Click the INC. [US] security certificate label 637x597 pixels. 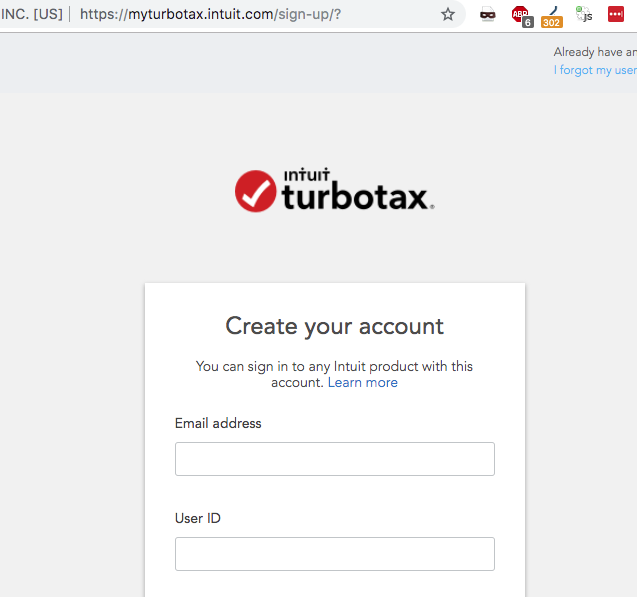32,14
